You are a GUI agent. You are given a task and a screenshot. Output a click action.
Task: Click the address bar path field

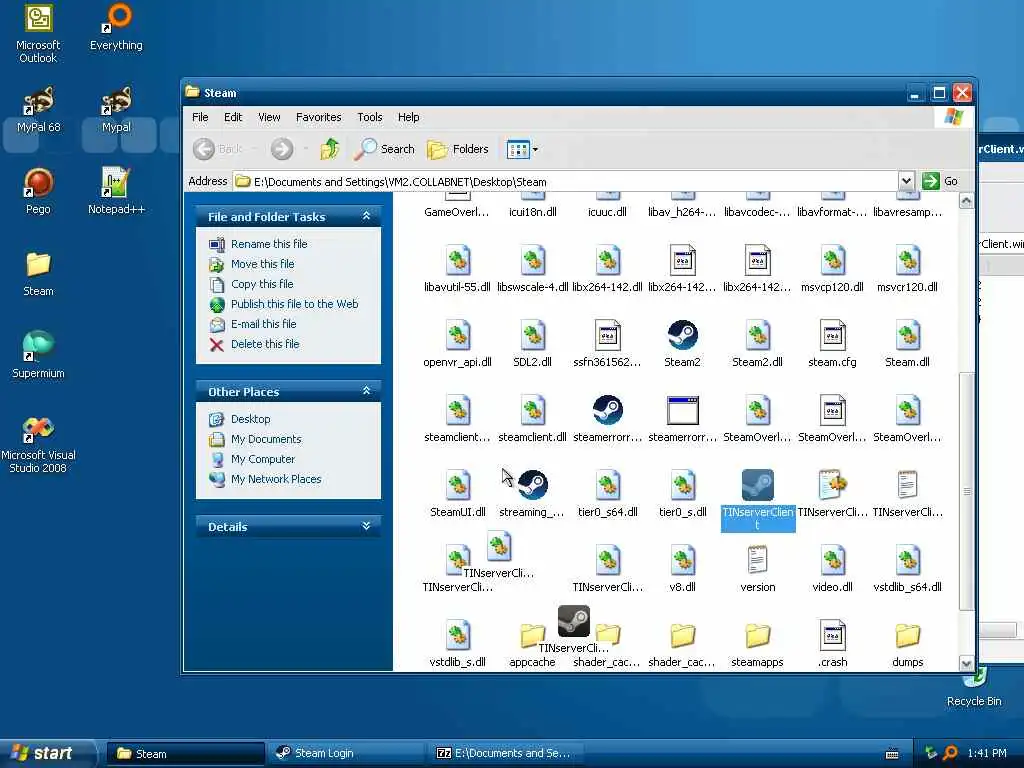coord(565,182)
